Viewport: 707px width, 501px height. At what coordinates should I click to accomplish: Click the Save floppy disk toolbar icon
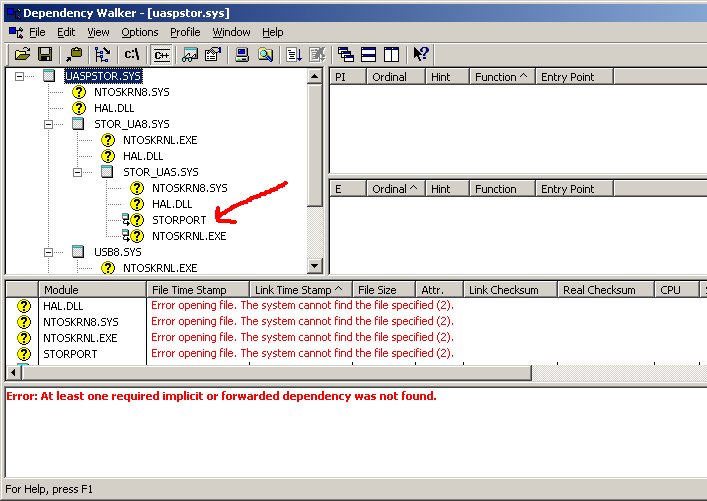[x=45, y=55]
